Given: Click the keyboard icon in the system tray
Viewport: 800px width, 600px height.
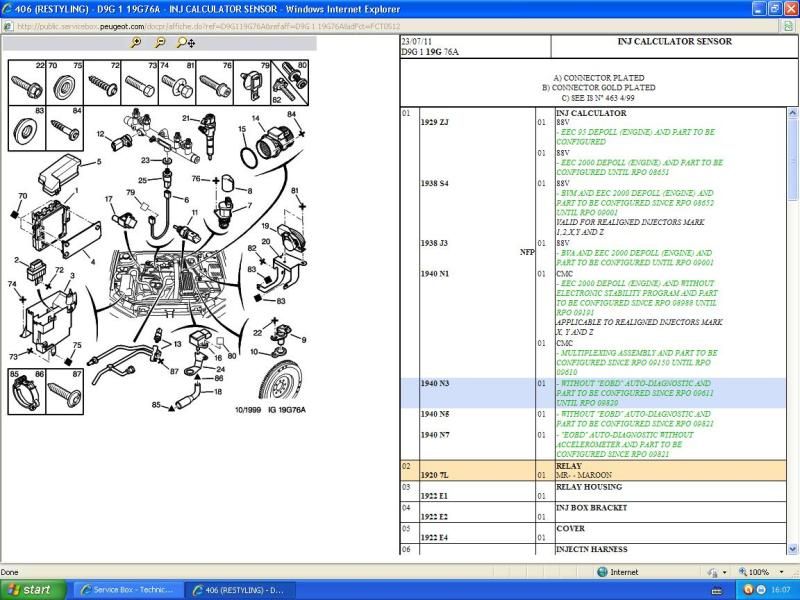Looking at the screenshot, I should 715,590.
